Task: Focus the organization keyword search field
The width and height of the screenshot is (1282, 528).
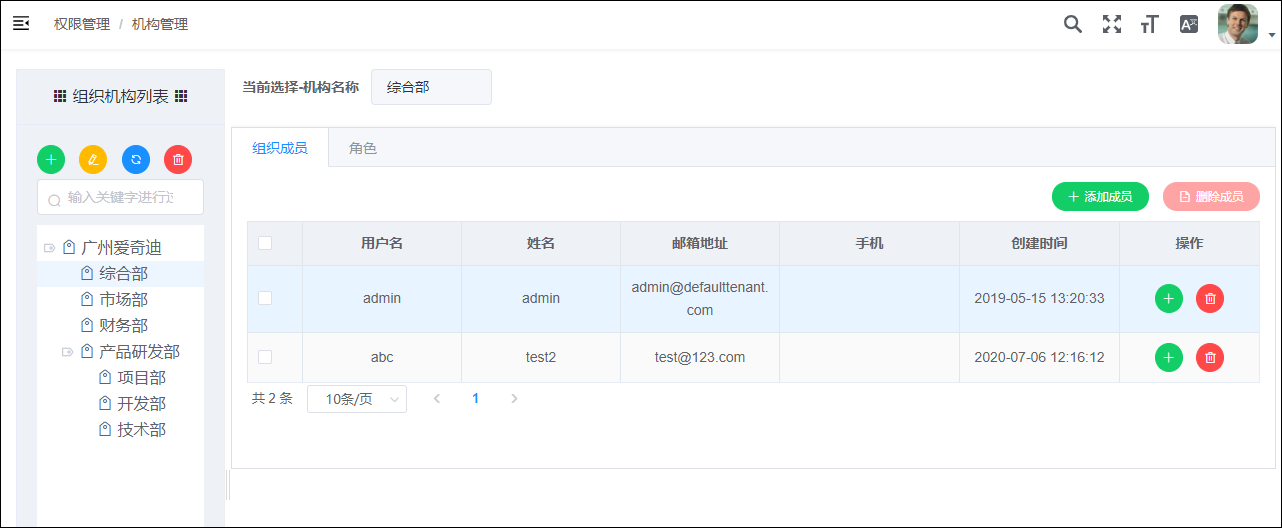Action: [x=120, y=197]
